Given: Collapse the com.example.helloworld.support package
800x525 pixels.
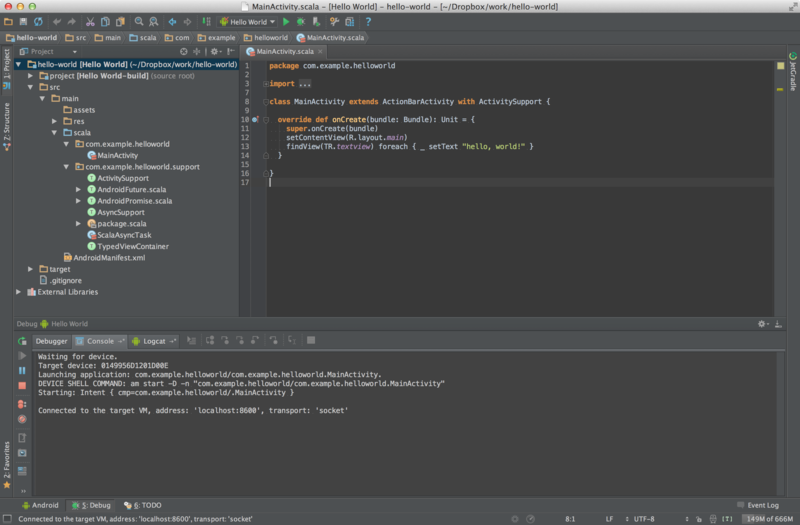Looking at the screenshot, I should click(x=66, y=167).
